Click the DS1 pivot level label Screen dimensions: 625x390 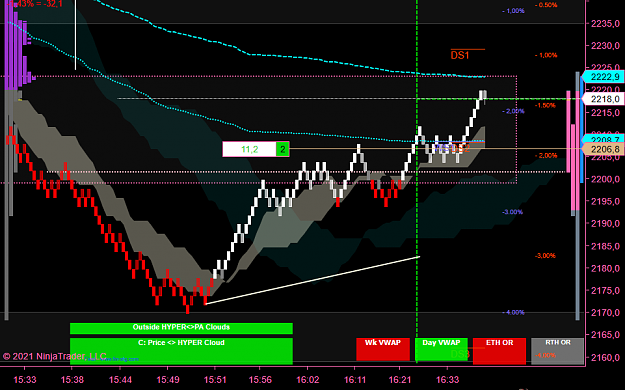click(460, 55)
